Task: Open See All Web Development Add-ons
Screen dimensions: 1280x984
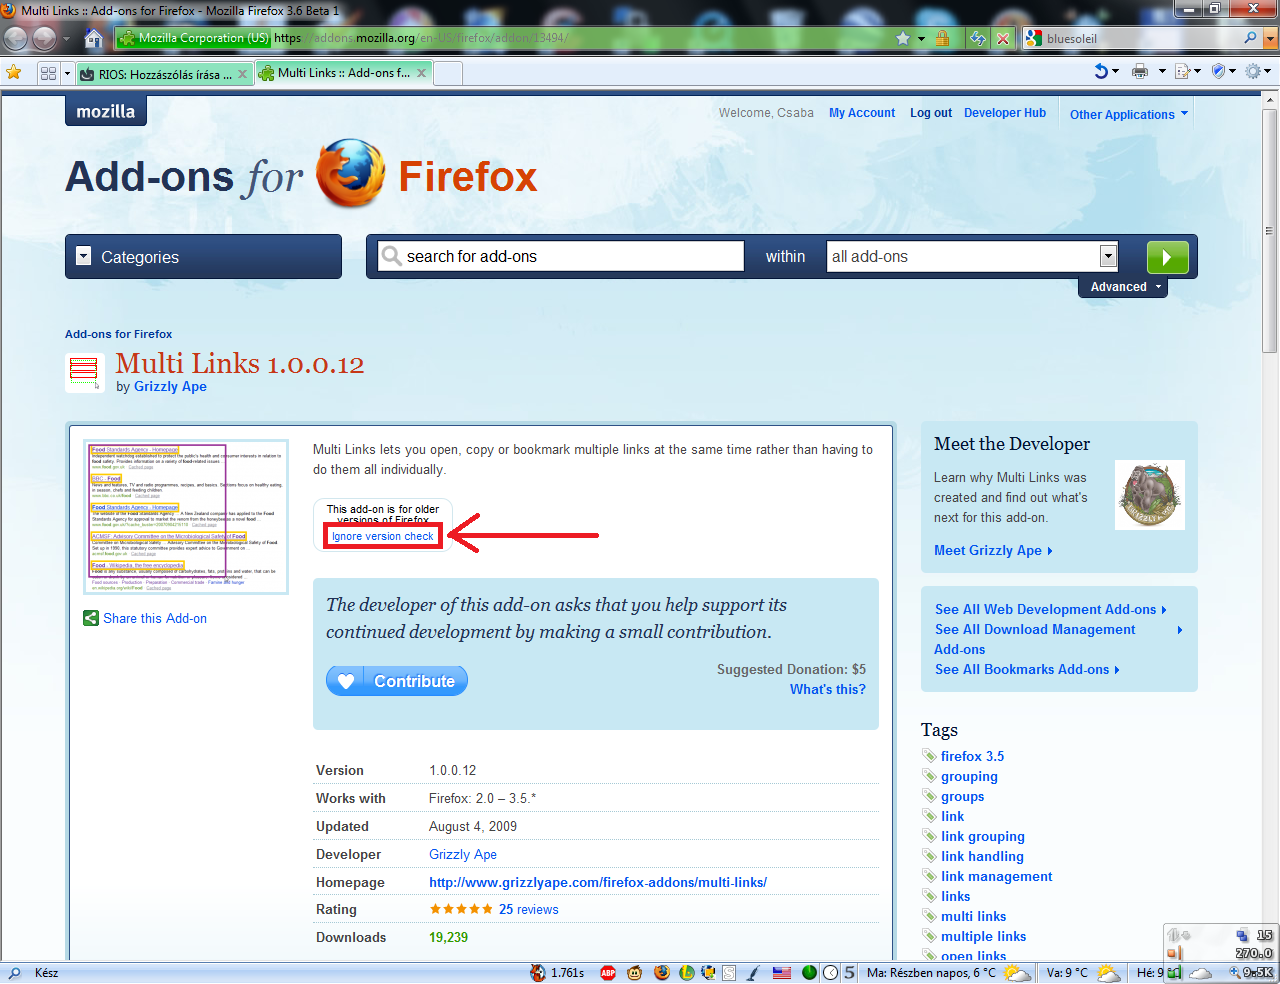Action: click(1050, 609)
